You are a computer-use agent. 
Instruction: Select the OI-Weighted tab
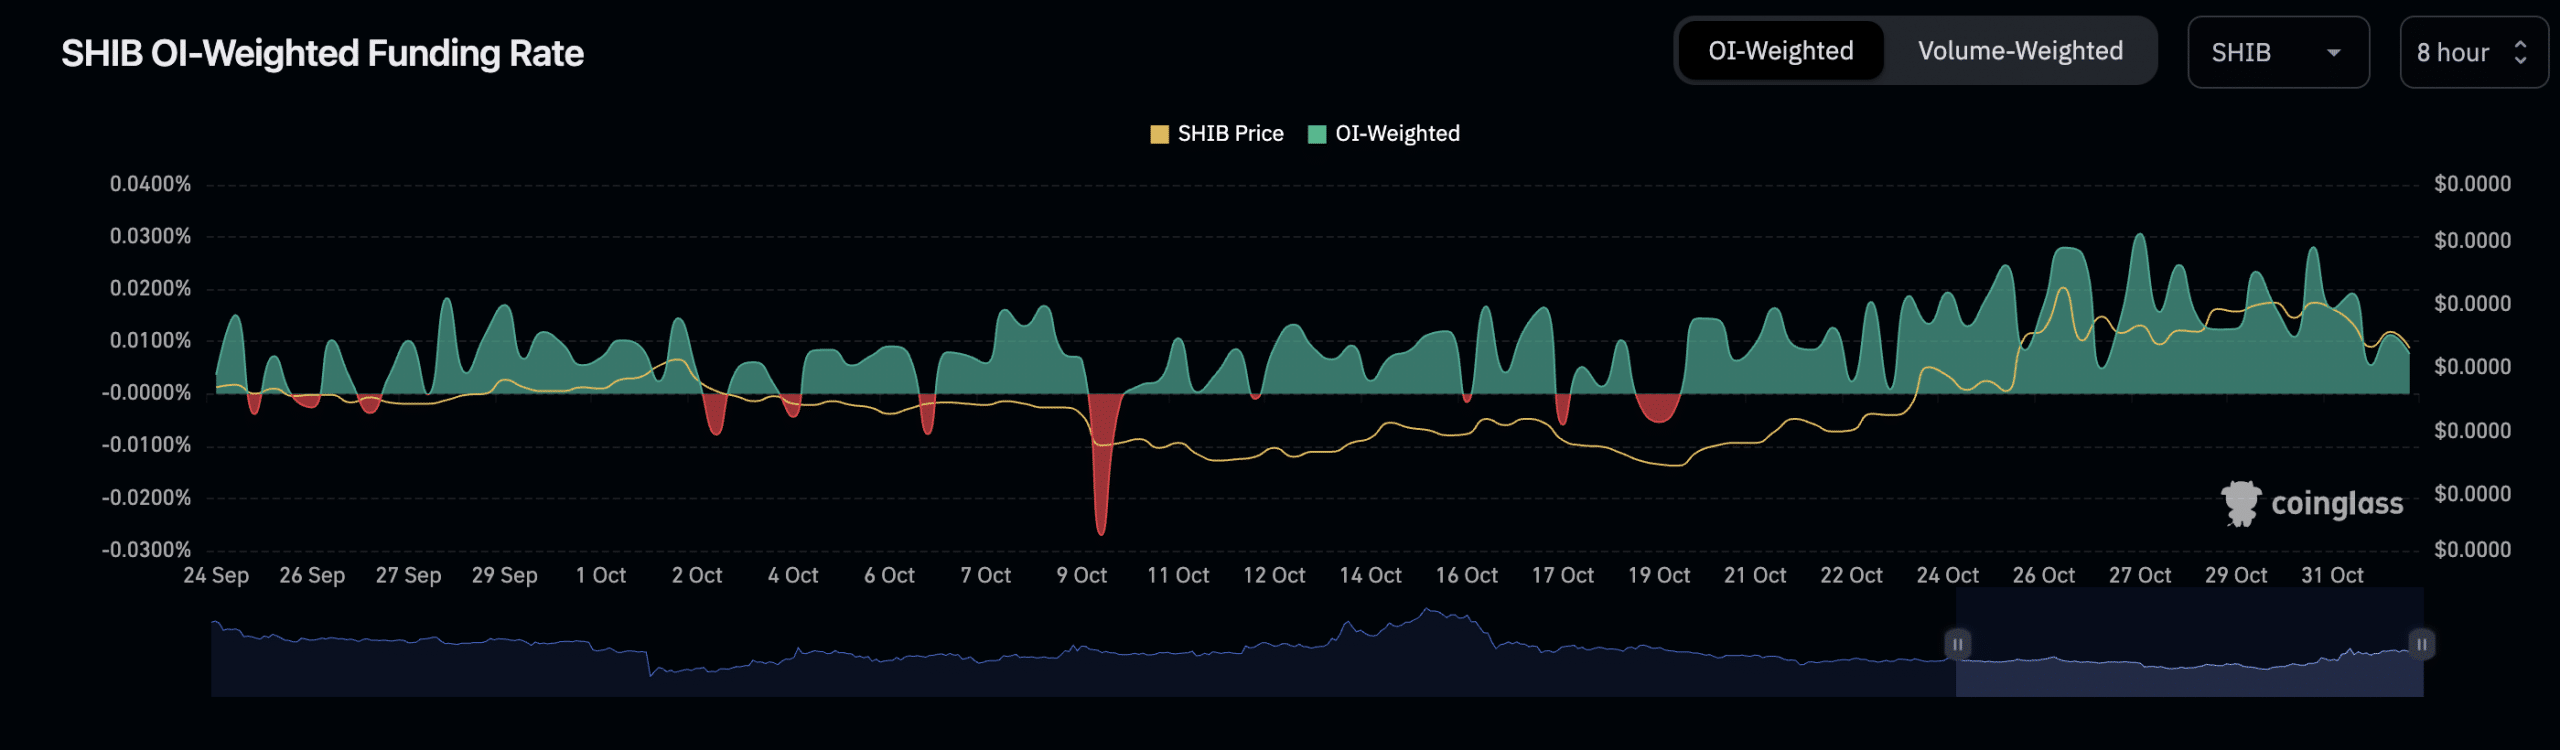[1781, 51]
